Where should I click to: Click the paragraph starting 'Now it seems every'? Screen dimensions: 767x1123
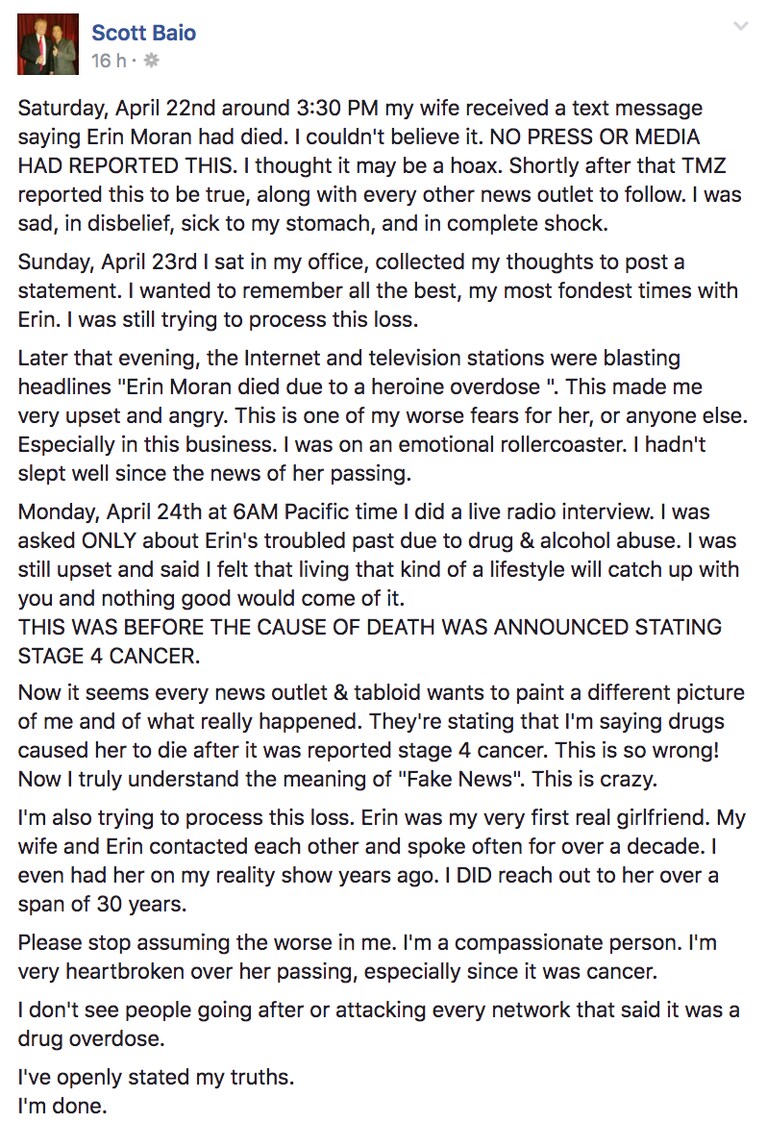click(x=381, y=736)
